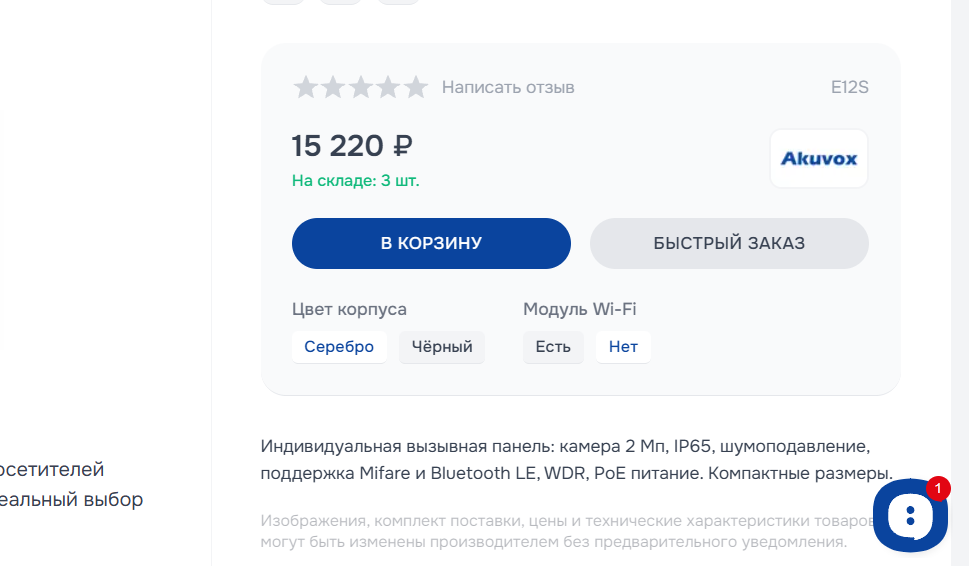Click the На складе: 3 шт. status
969x566 pixels.
(x=355, y=181)
